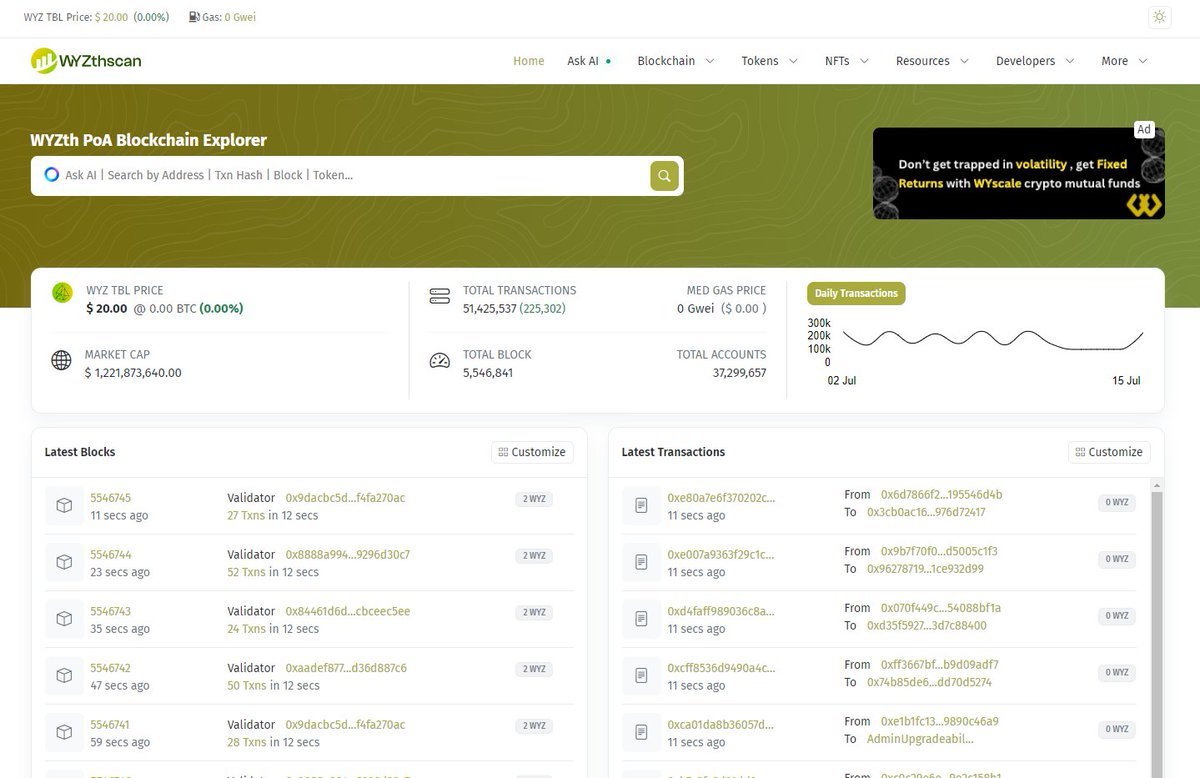1200x778 pixels.
Task: Click document icon for transaction 0xe007a9363f29c1c
Action: (641, 563)
